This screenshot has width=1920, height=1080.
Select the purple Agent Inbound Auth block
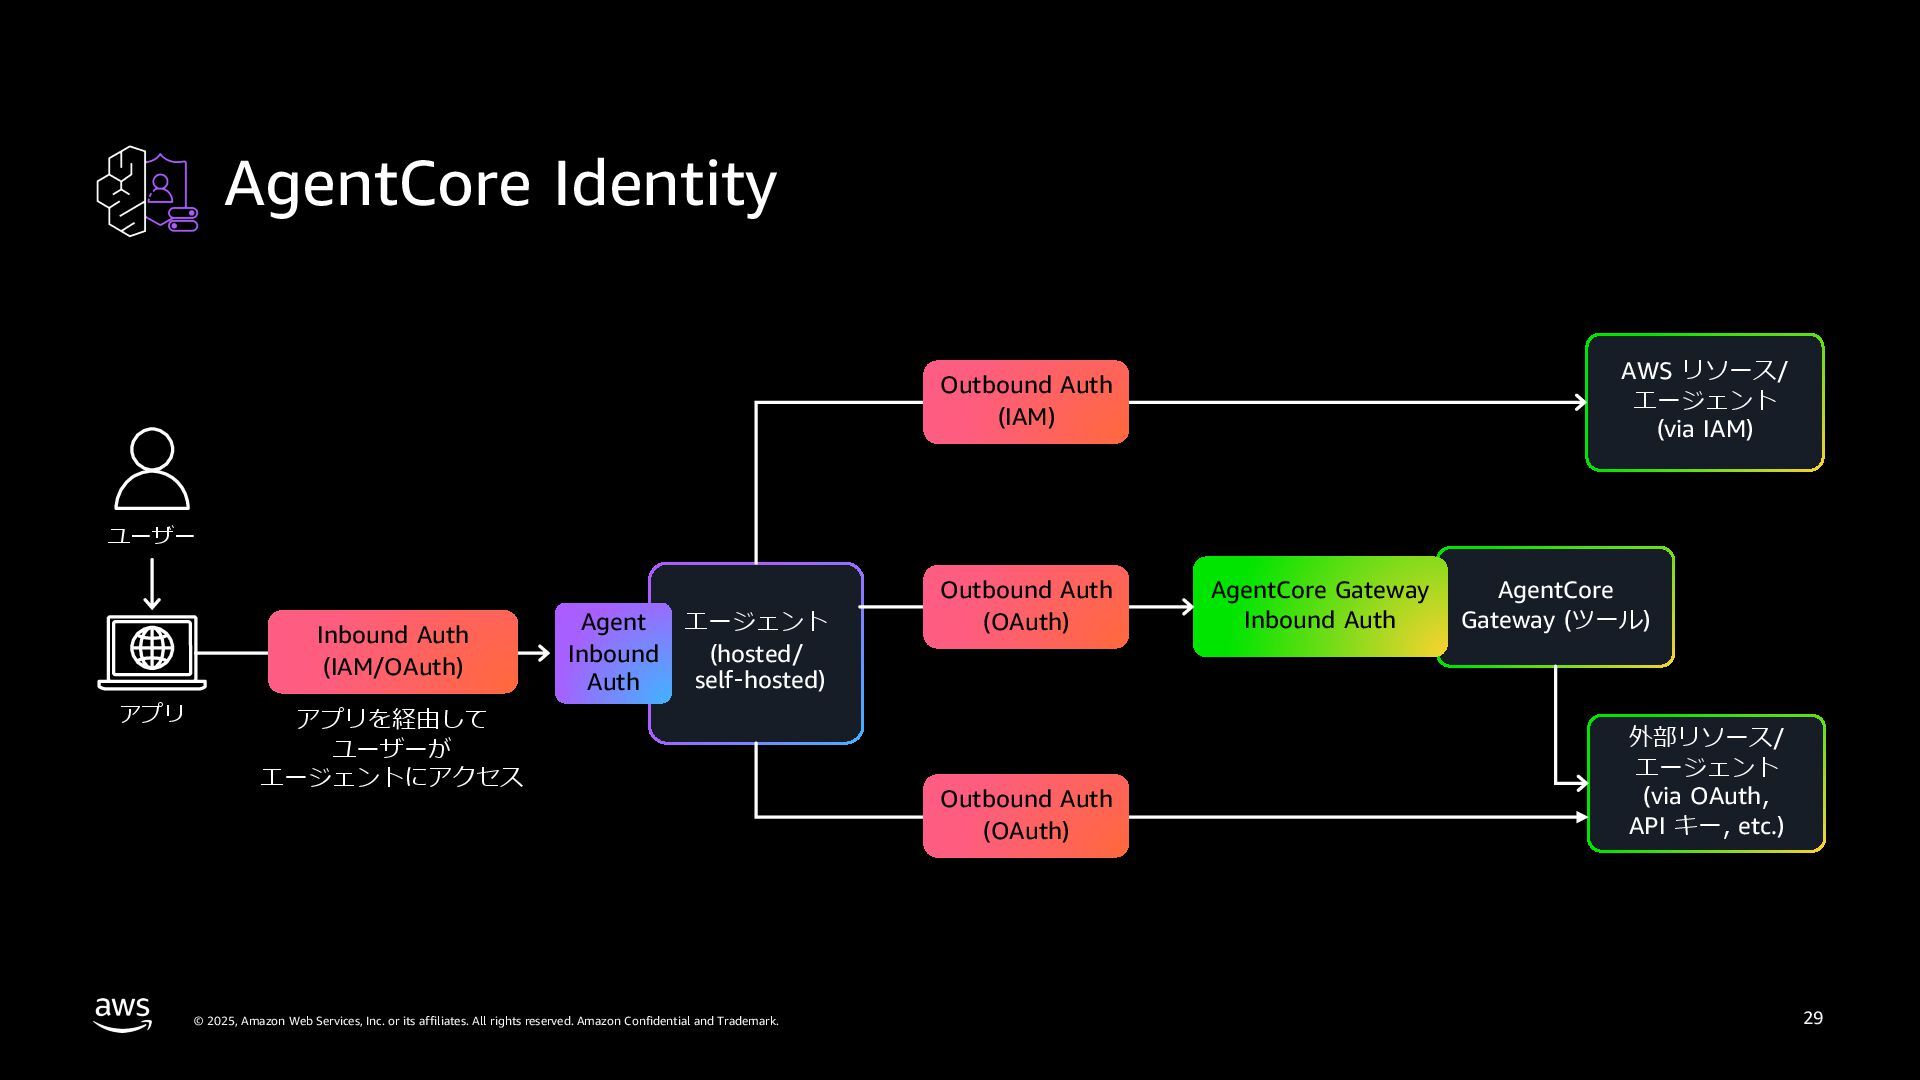pos(612,652)
